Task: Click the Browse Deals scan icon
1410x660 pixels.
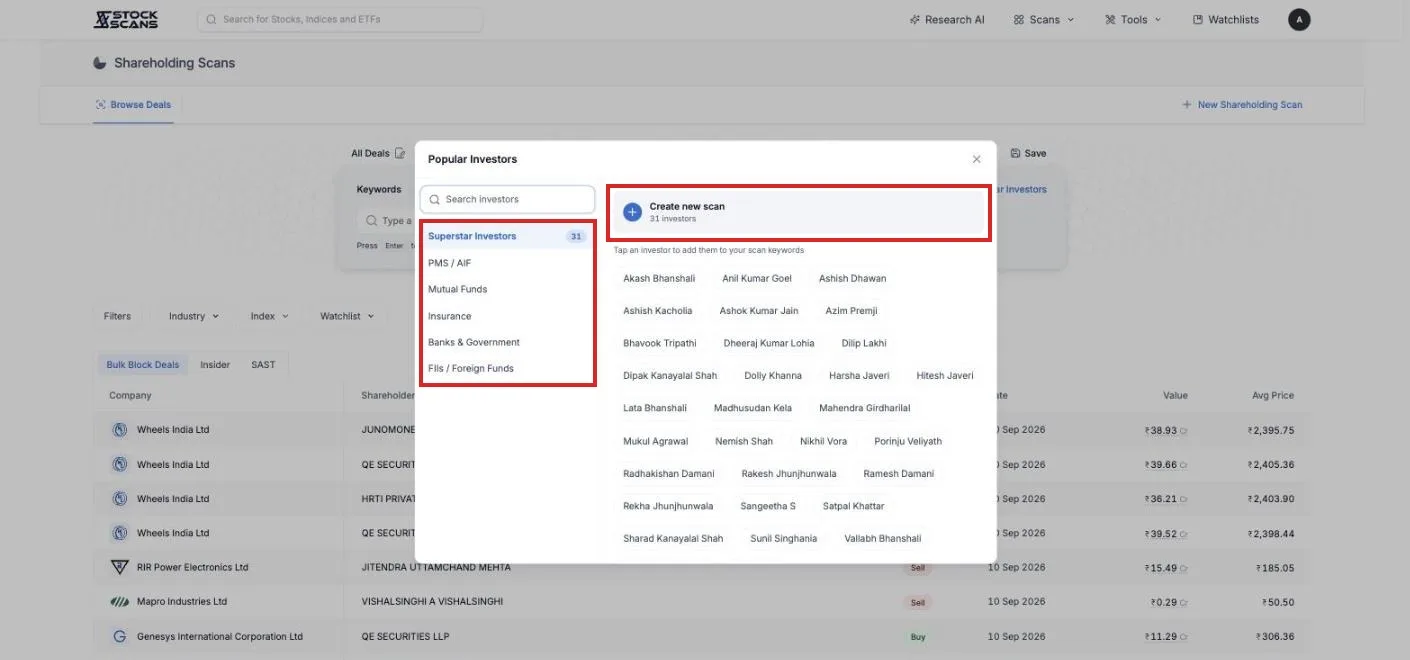Action: [x=100, y=104]
